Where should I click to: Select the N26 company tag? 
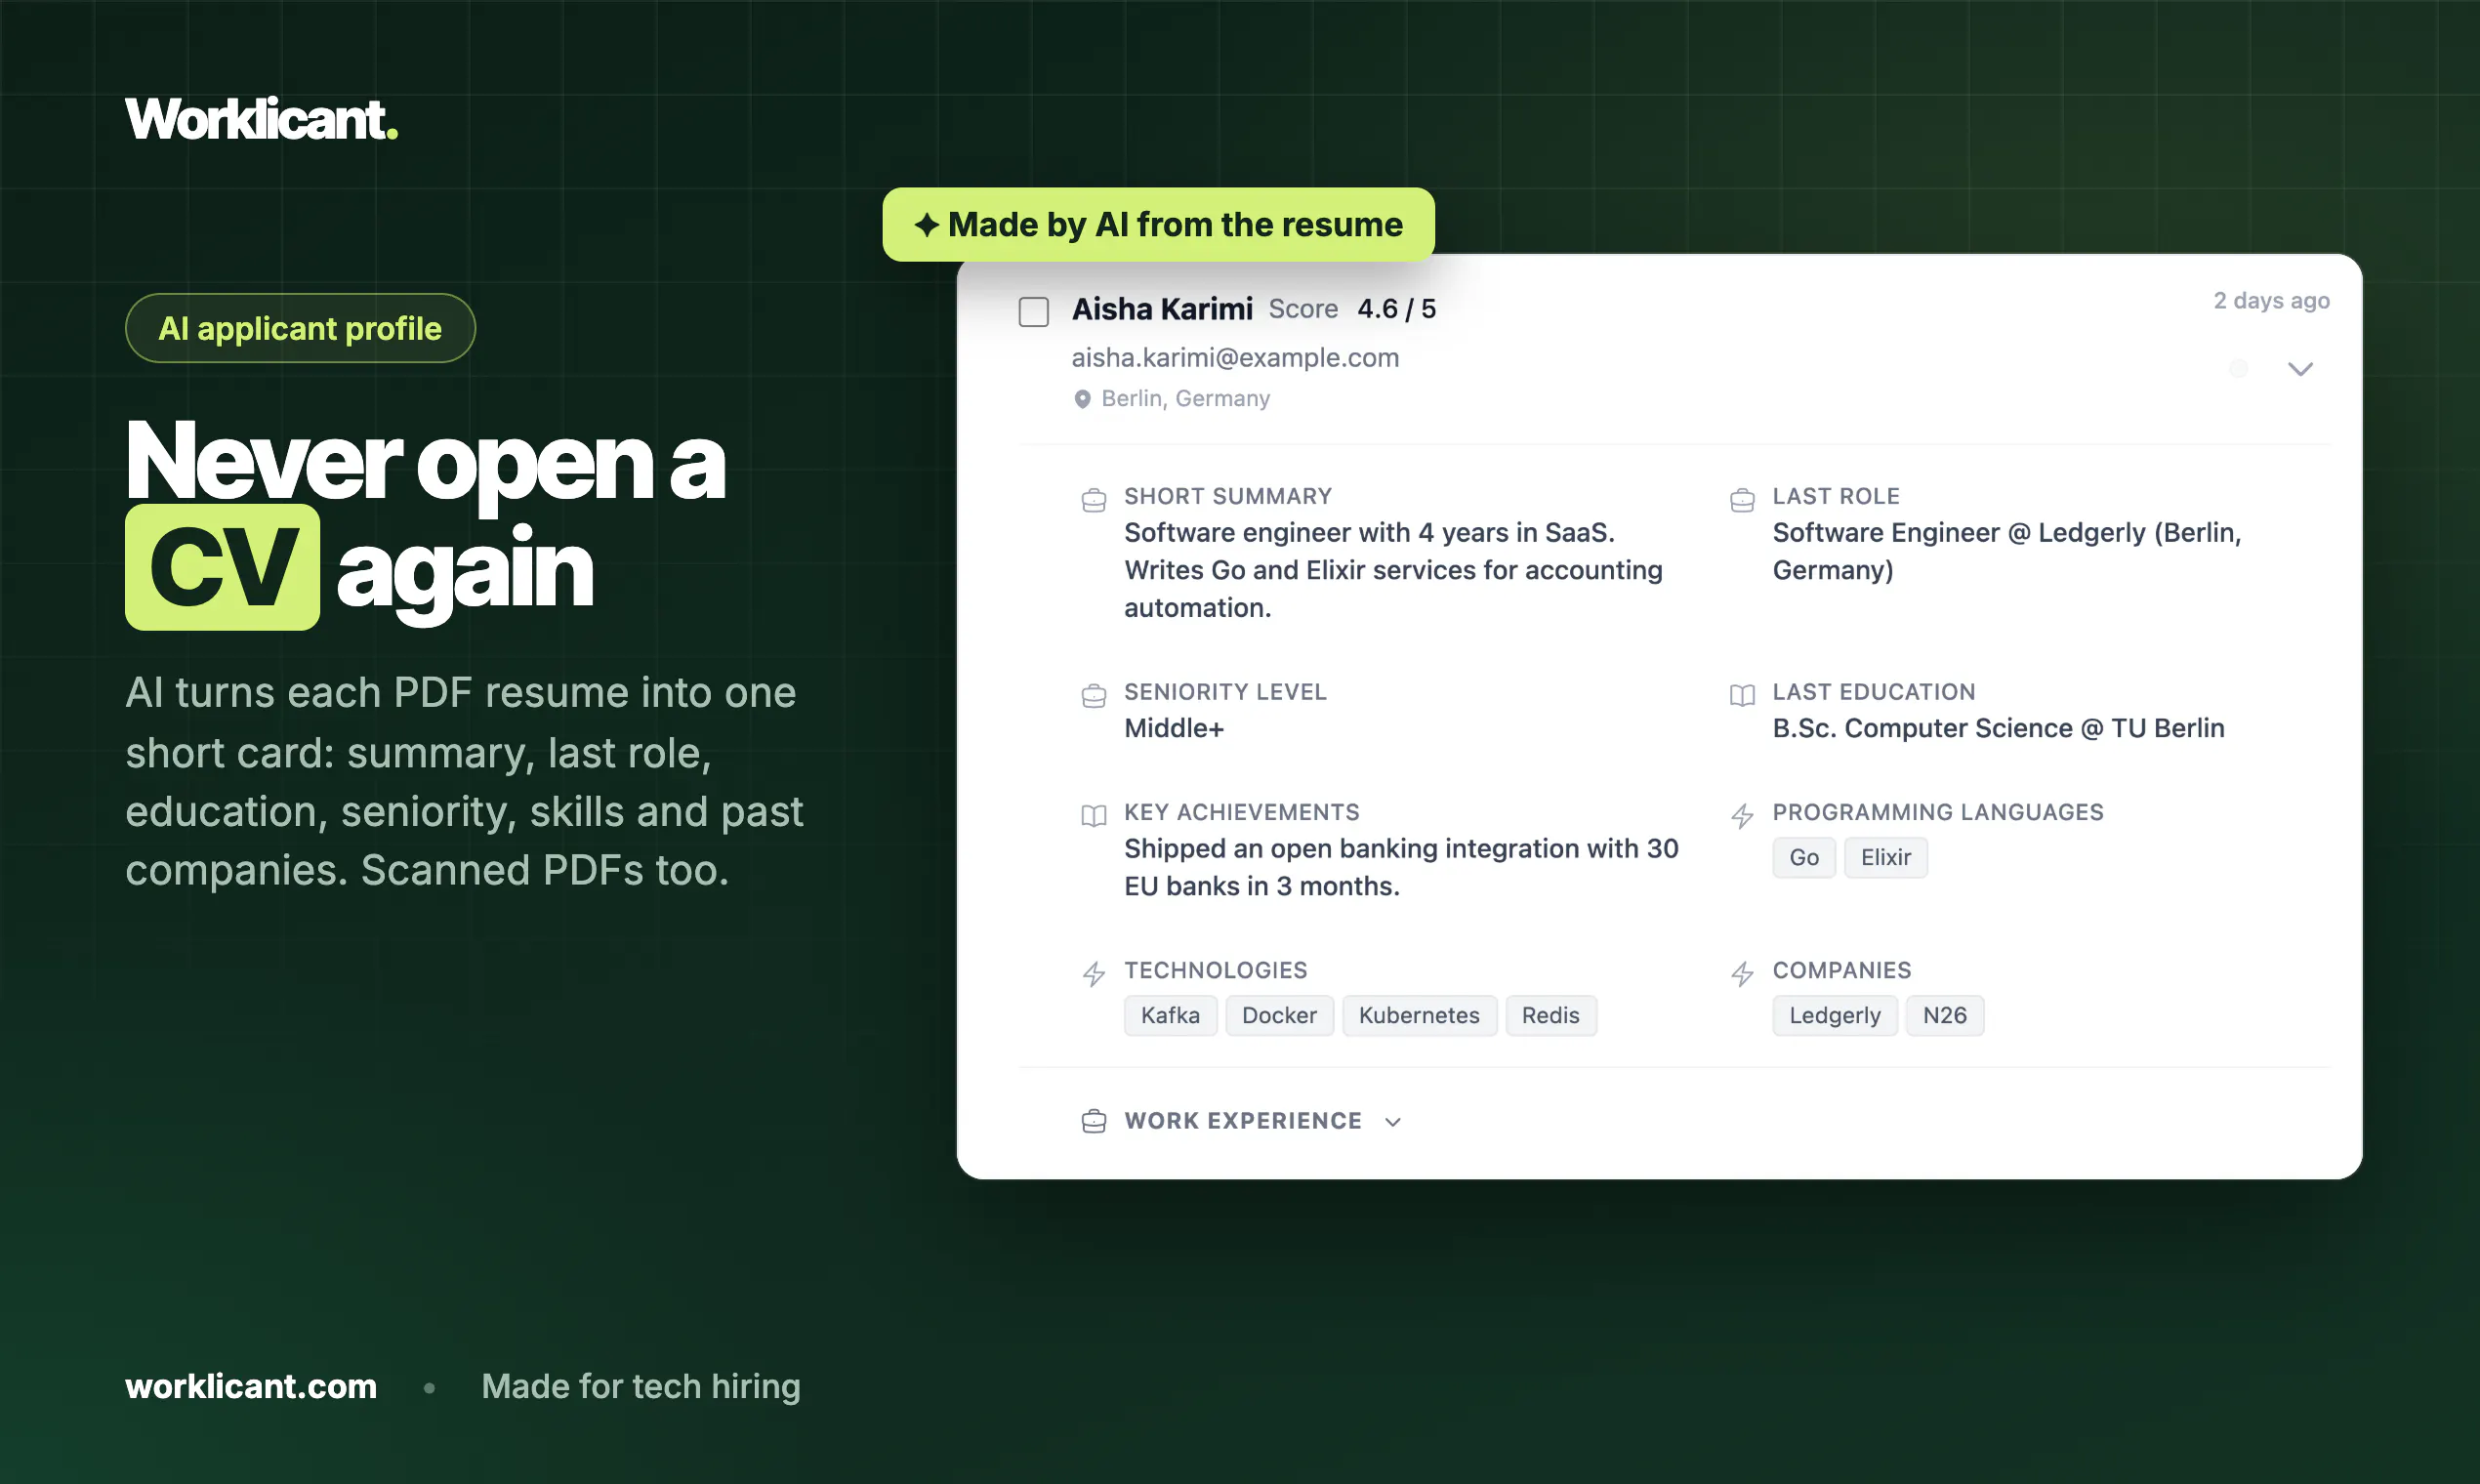[1944, 1015]
